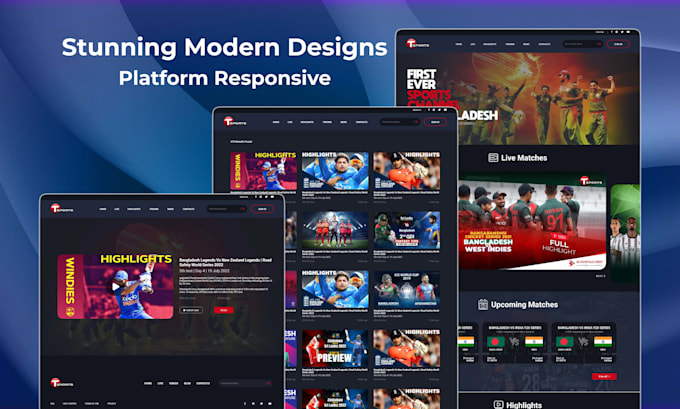Open large Windies HIGHLIGHTS thumbnail on detail page
680x409 pixels.
tap(115, 287)
